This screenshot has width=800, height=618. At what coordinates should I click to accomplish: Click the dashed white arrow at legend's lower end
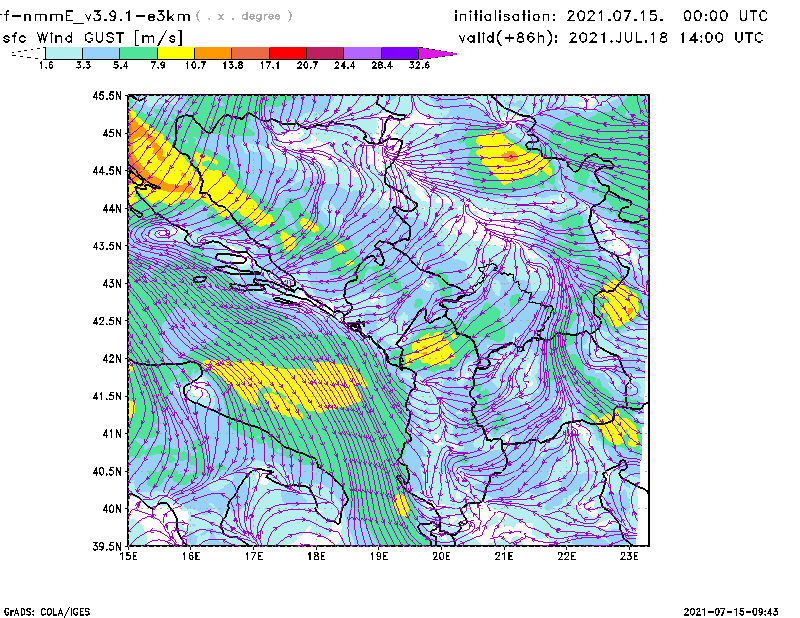click(x=28, y=53)
